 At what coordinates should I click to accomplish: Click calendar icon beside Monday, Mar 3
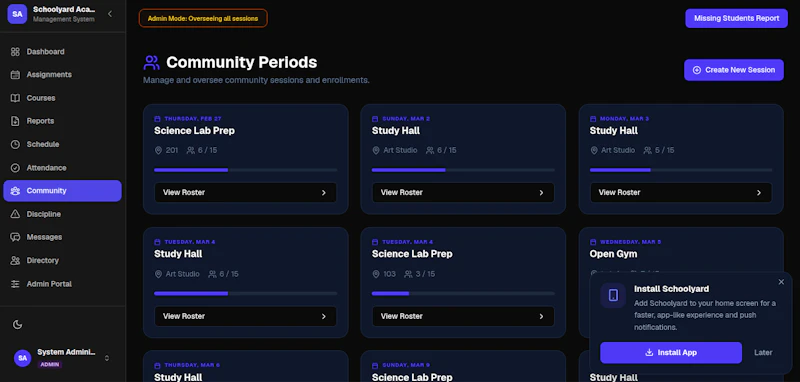point(593,118)
